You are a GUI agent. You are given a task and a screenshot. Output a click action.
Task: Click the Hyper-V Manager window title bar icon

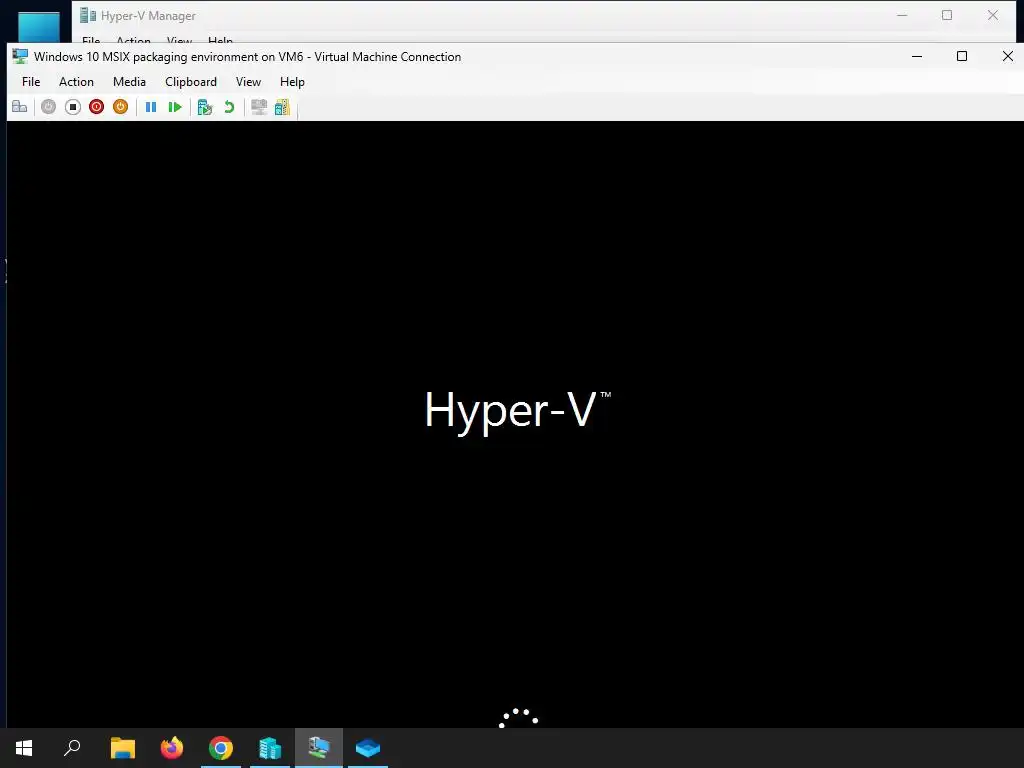[88, 15]
